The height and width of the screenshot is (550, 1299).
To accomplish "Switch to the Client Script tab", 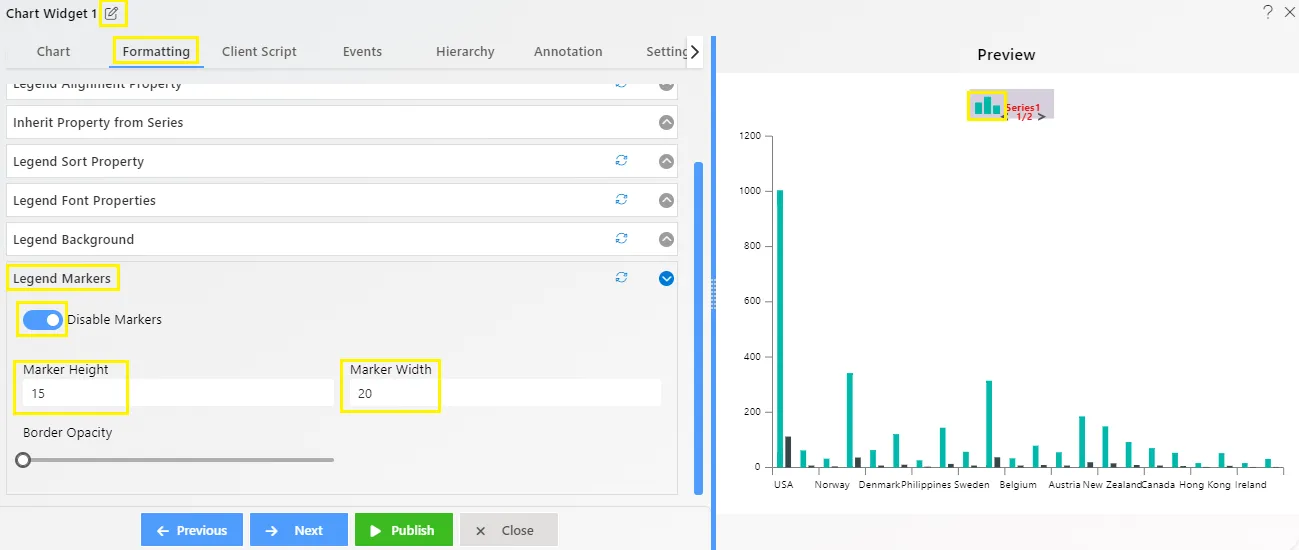I will (x=259, y=52).
